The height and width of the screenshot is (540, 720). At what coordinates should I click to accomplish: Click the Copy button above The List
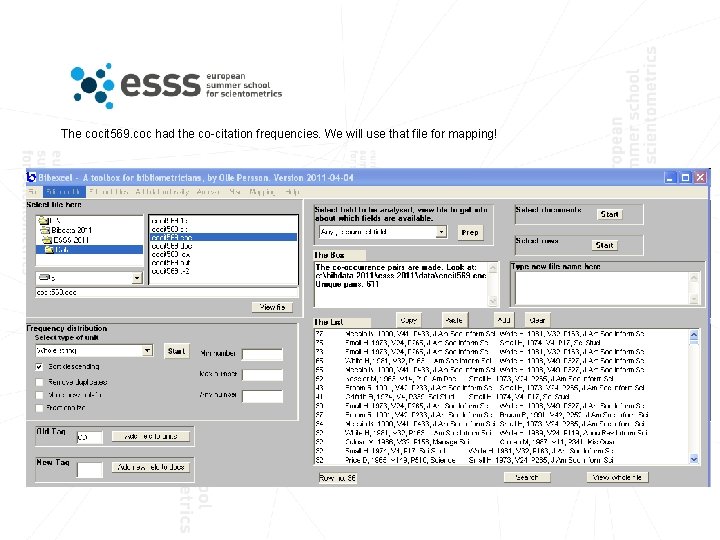pyautogui.click(x=409, y=320)
